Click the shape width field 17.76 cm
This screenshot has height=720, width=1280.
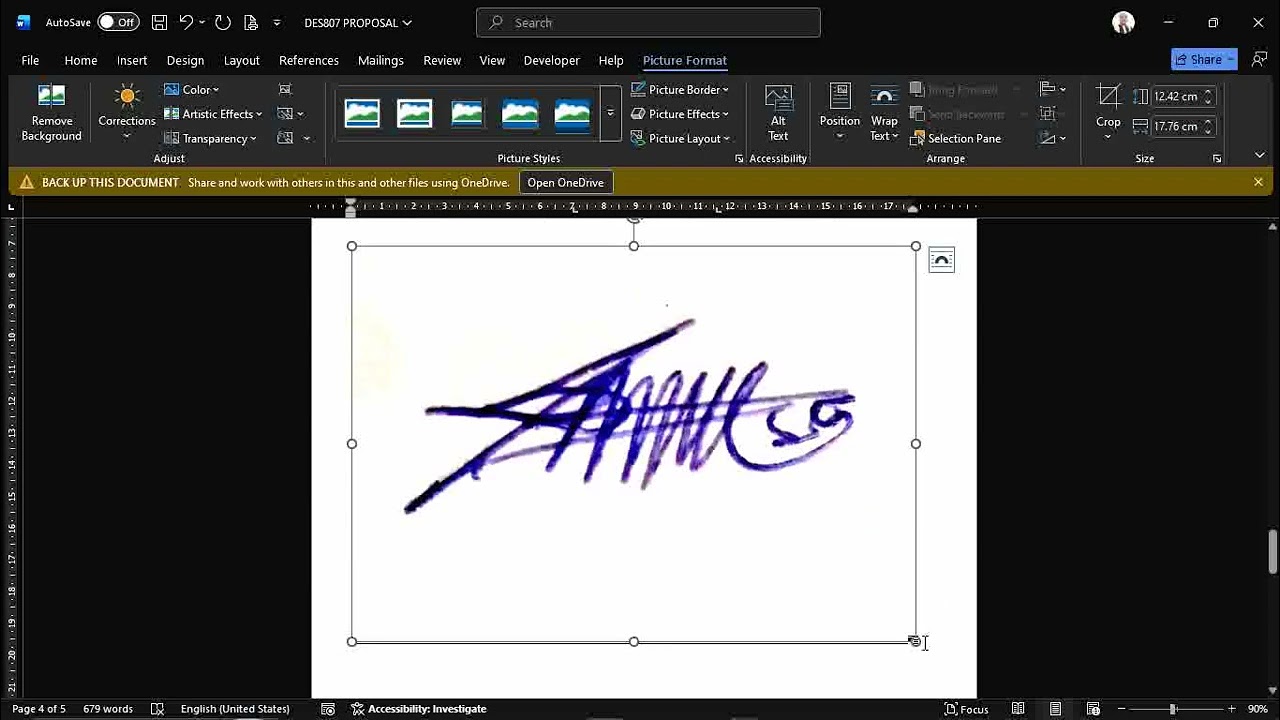pos(1176,126)
